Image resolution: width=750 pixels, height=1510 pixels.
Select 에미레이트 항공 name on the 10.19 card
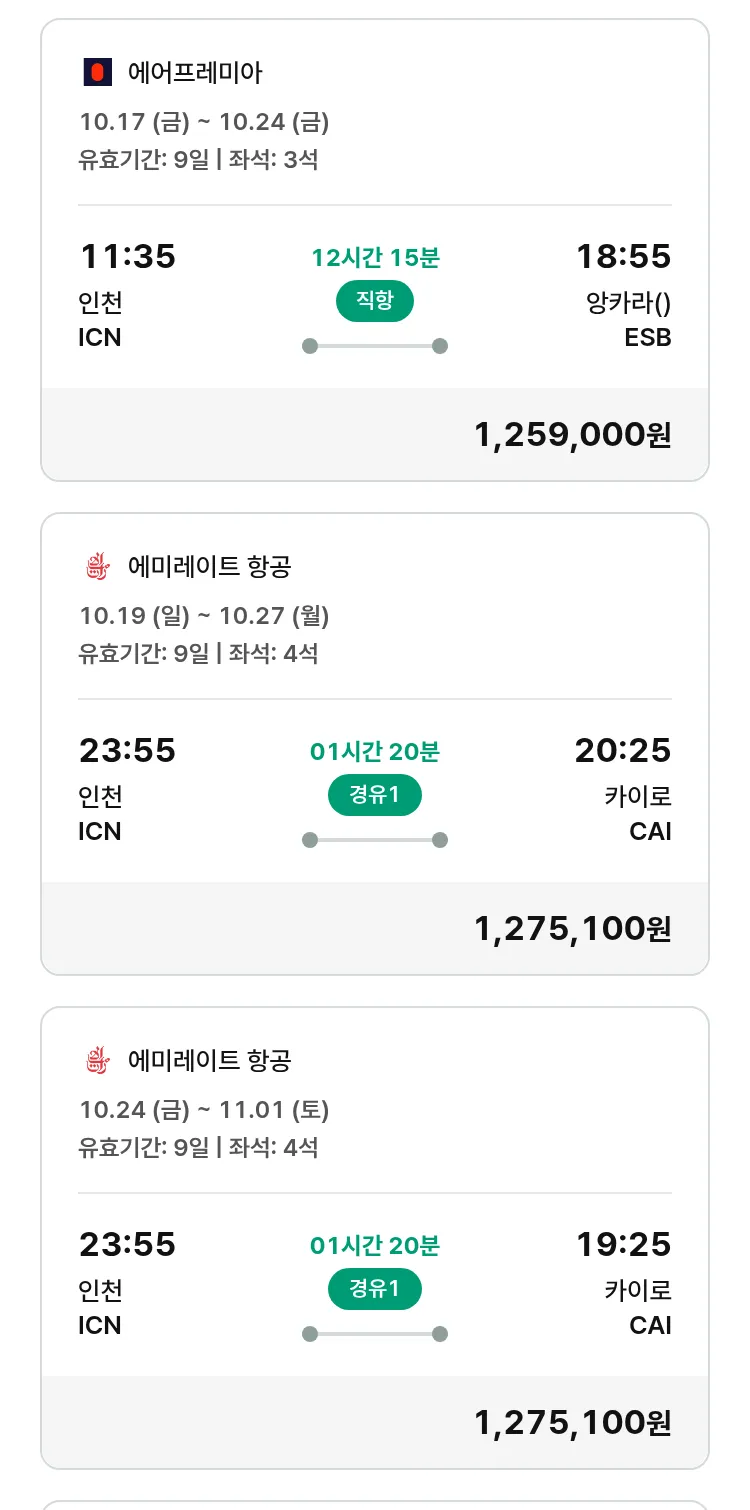[x=209, y=566]
